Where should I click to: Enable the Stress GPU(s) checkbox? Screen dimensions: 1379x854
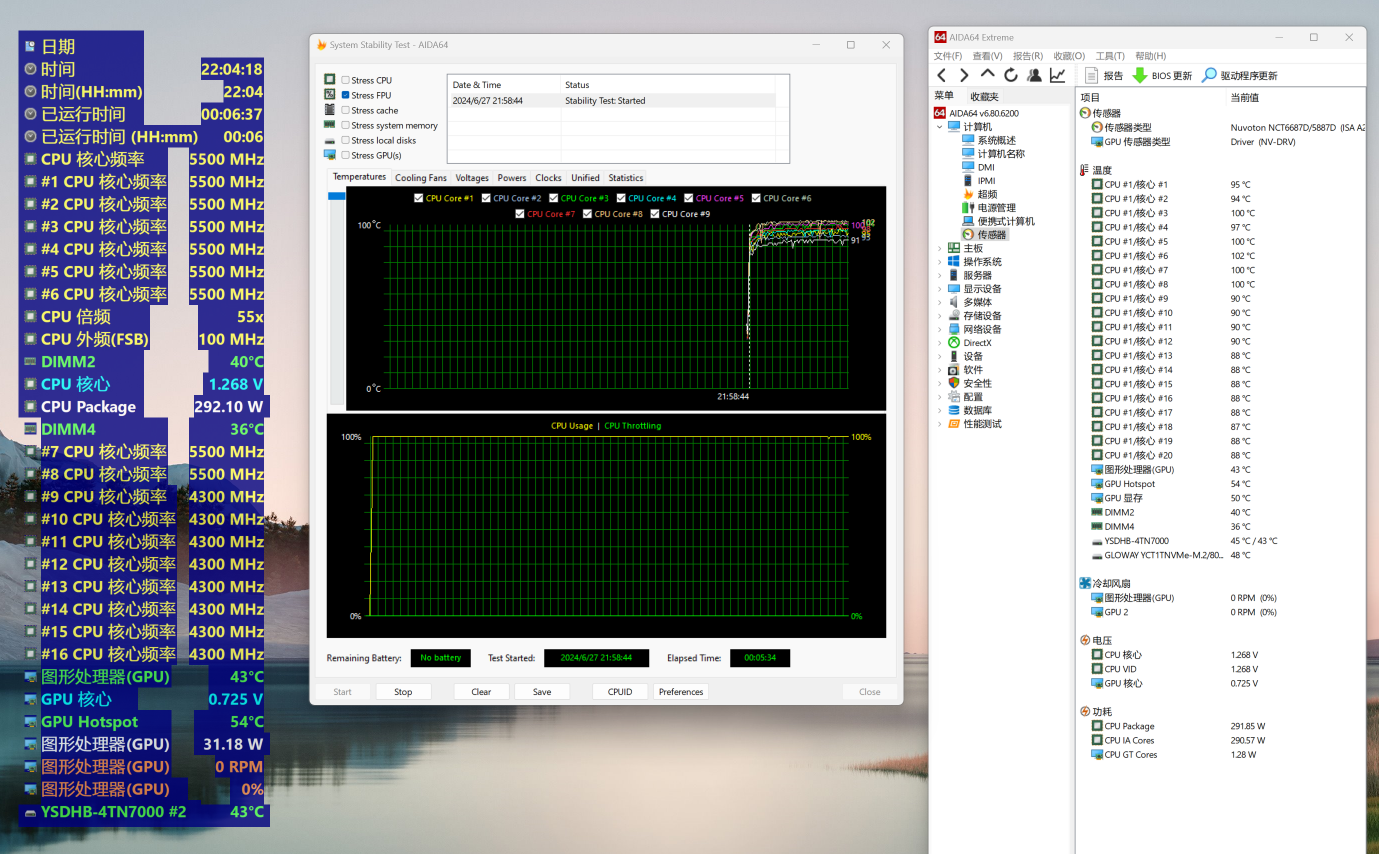click(x=345, y=155)
